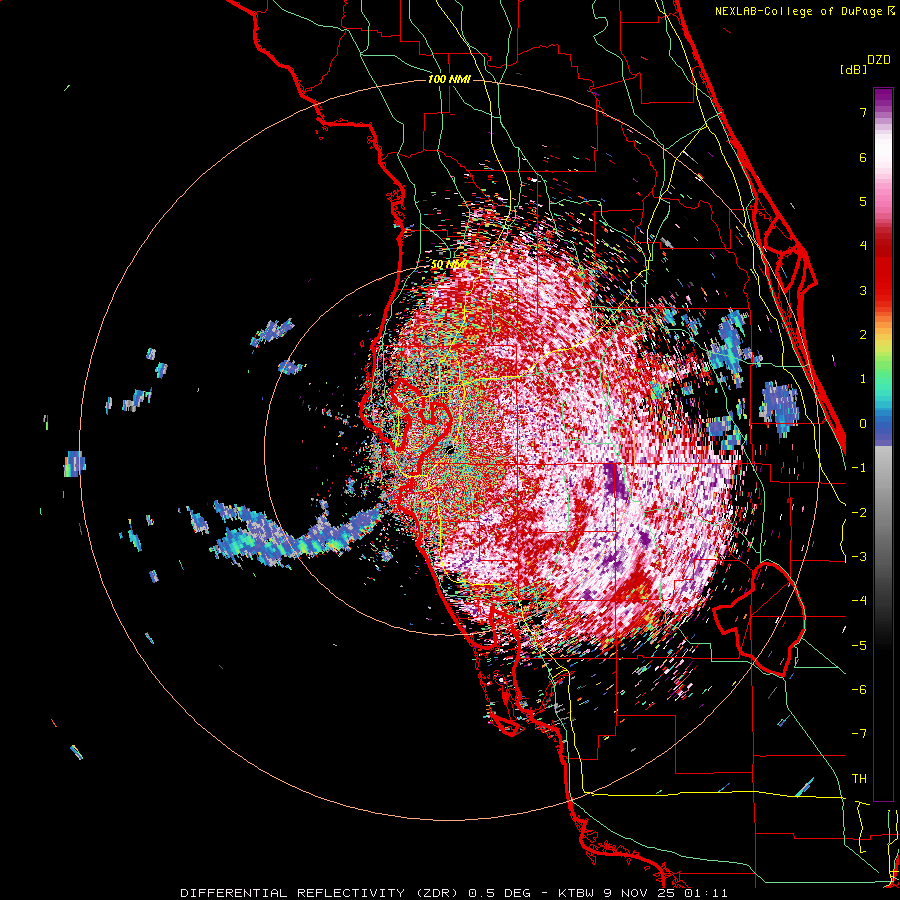Image resolution: width=900 pixels, height=900 pixels.
Task: Click the TH threshold label on the legend
Action: tap(859, 779)
